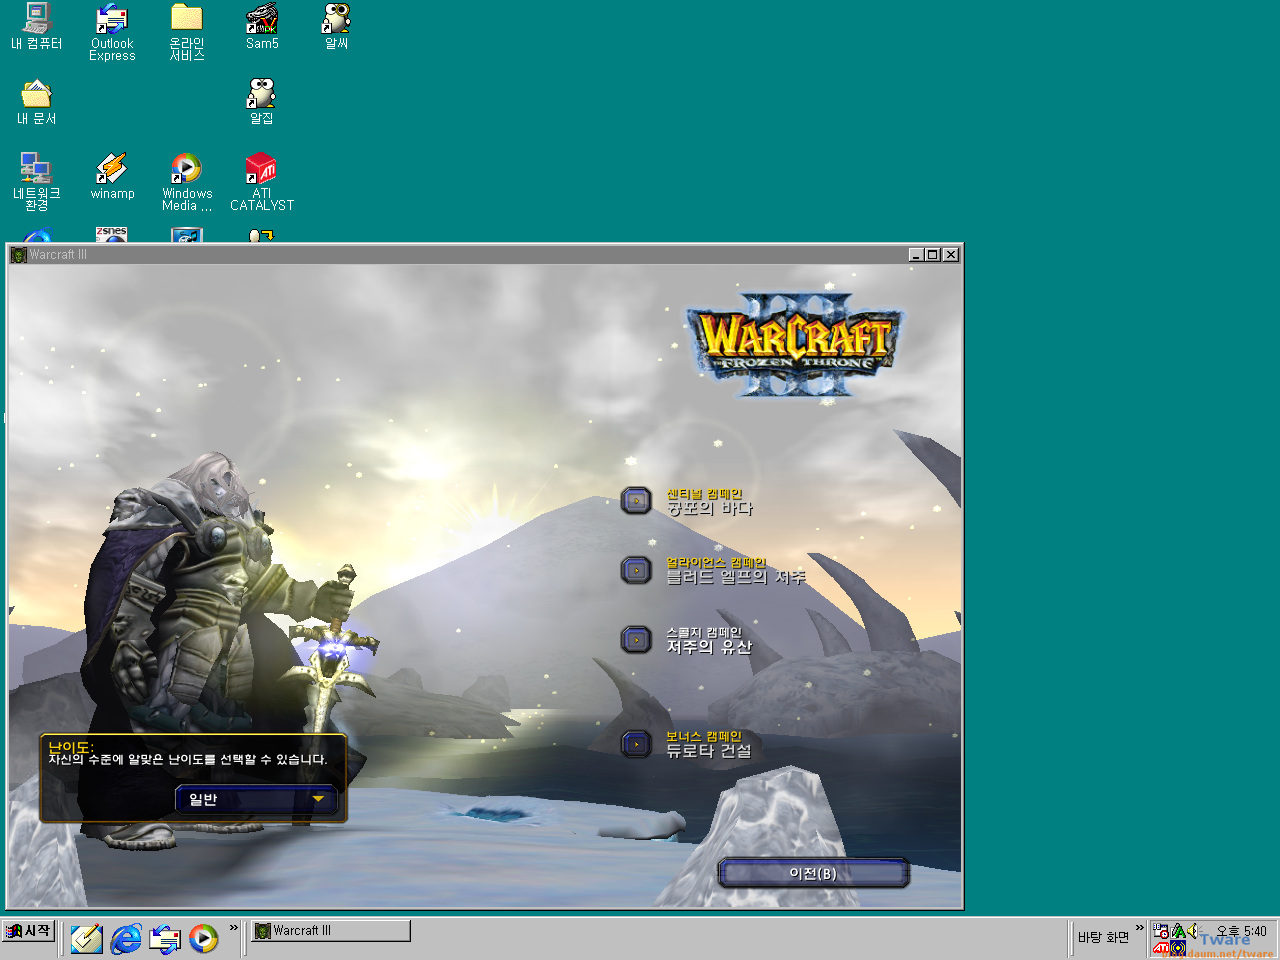
Task: Select the Alliance campaign shield icon
Action: (x=636, y=570)
